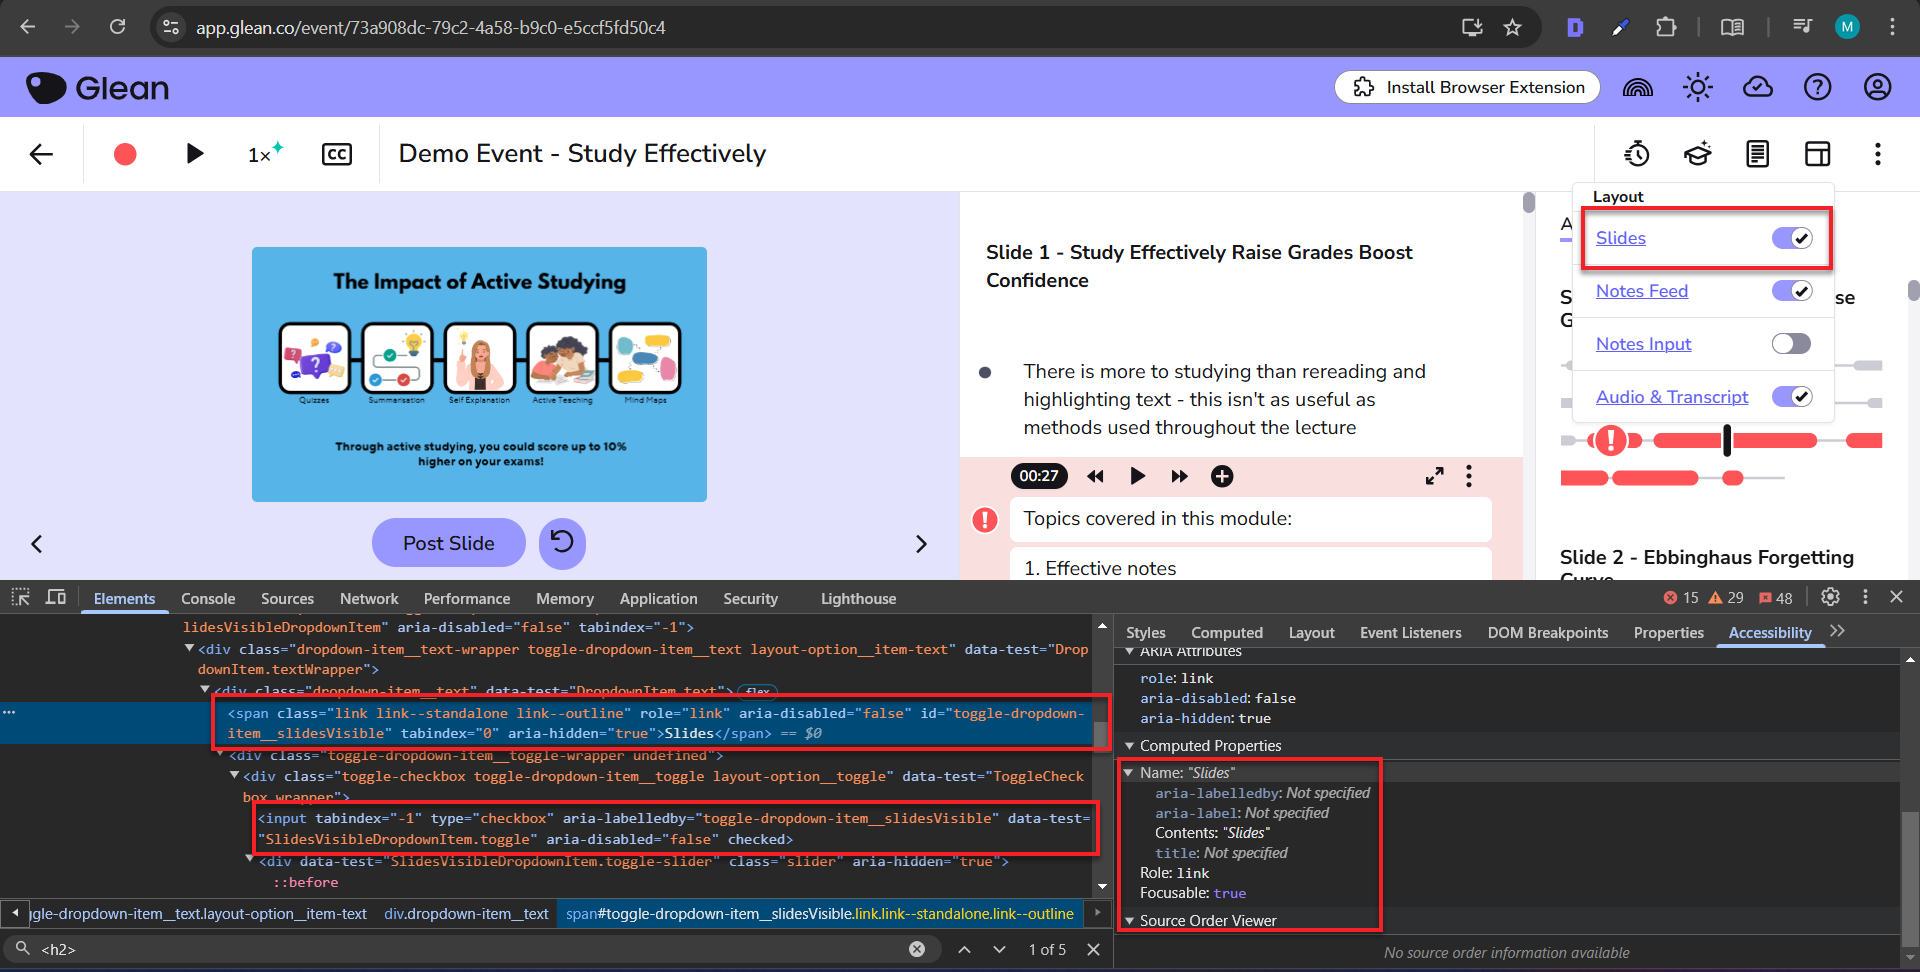Reset slide with circular arrow button
Screen dimensions: 1920x972
point(562,543)
